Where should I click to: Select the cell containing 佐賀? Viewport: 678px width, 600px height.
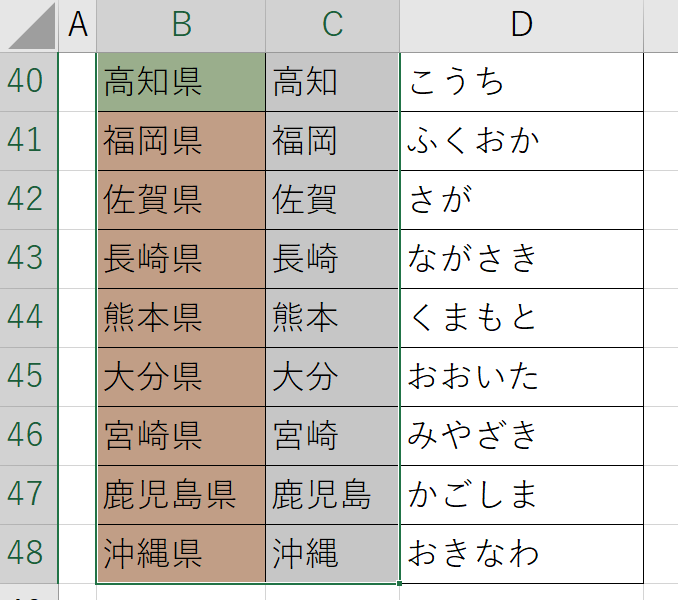pyautogui.click(x=333, y=200)
